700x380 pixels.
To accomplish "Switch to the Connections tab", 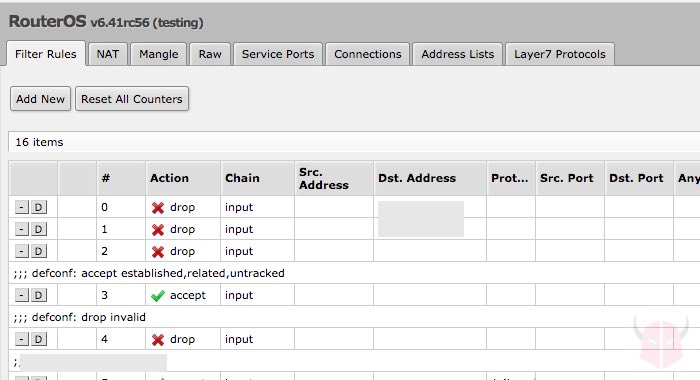I will [x=367, y=54].
